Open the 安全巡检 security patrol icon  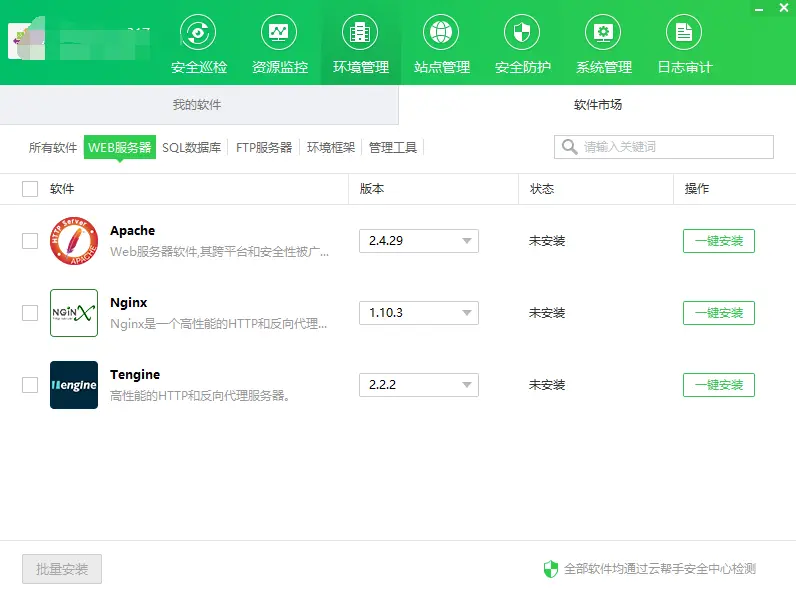[198, 32]
